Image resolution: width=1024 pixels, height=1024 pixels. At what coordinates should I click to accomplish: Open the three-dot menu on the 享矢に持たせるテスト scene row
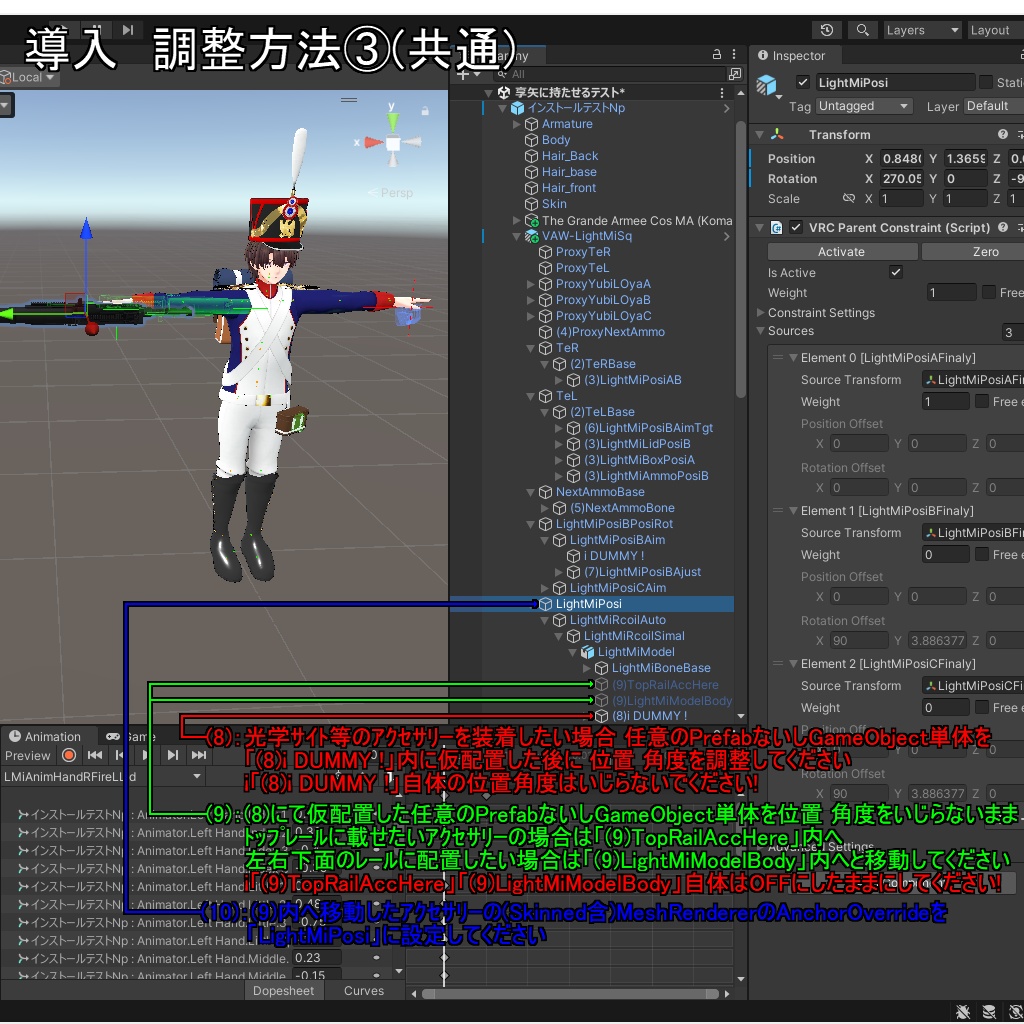click(x=722, y=93)
